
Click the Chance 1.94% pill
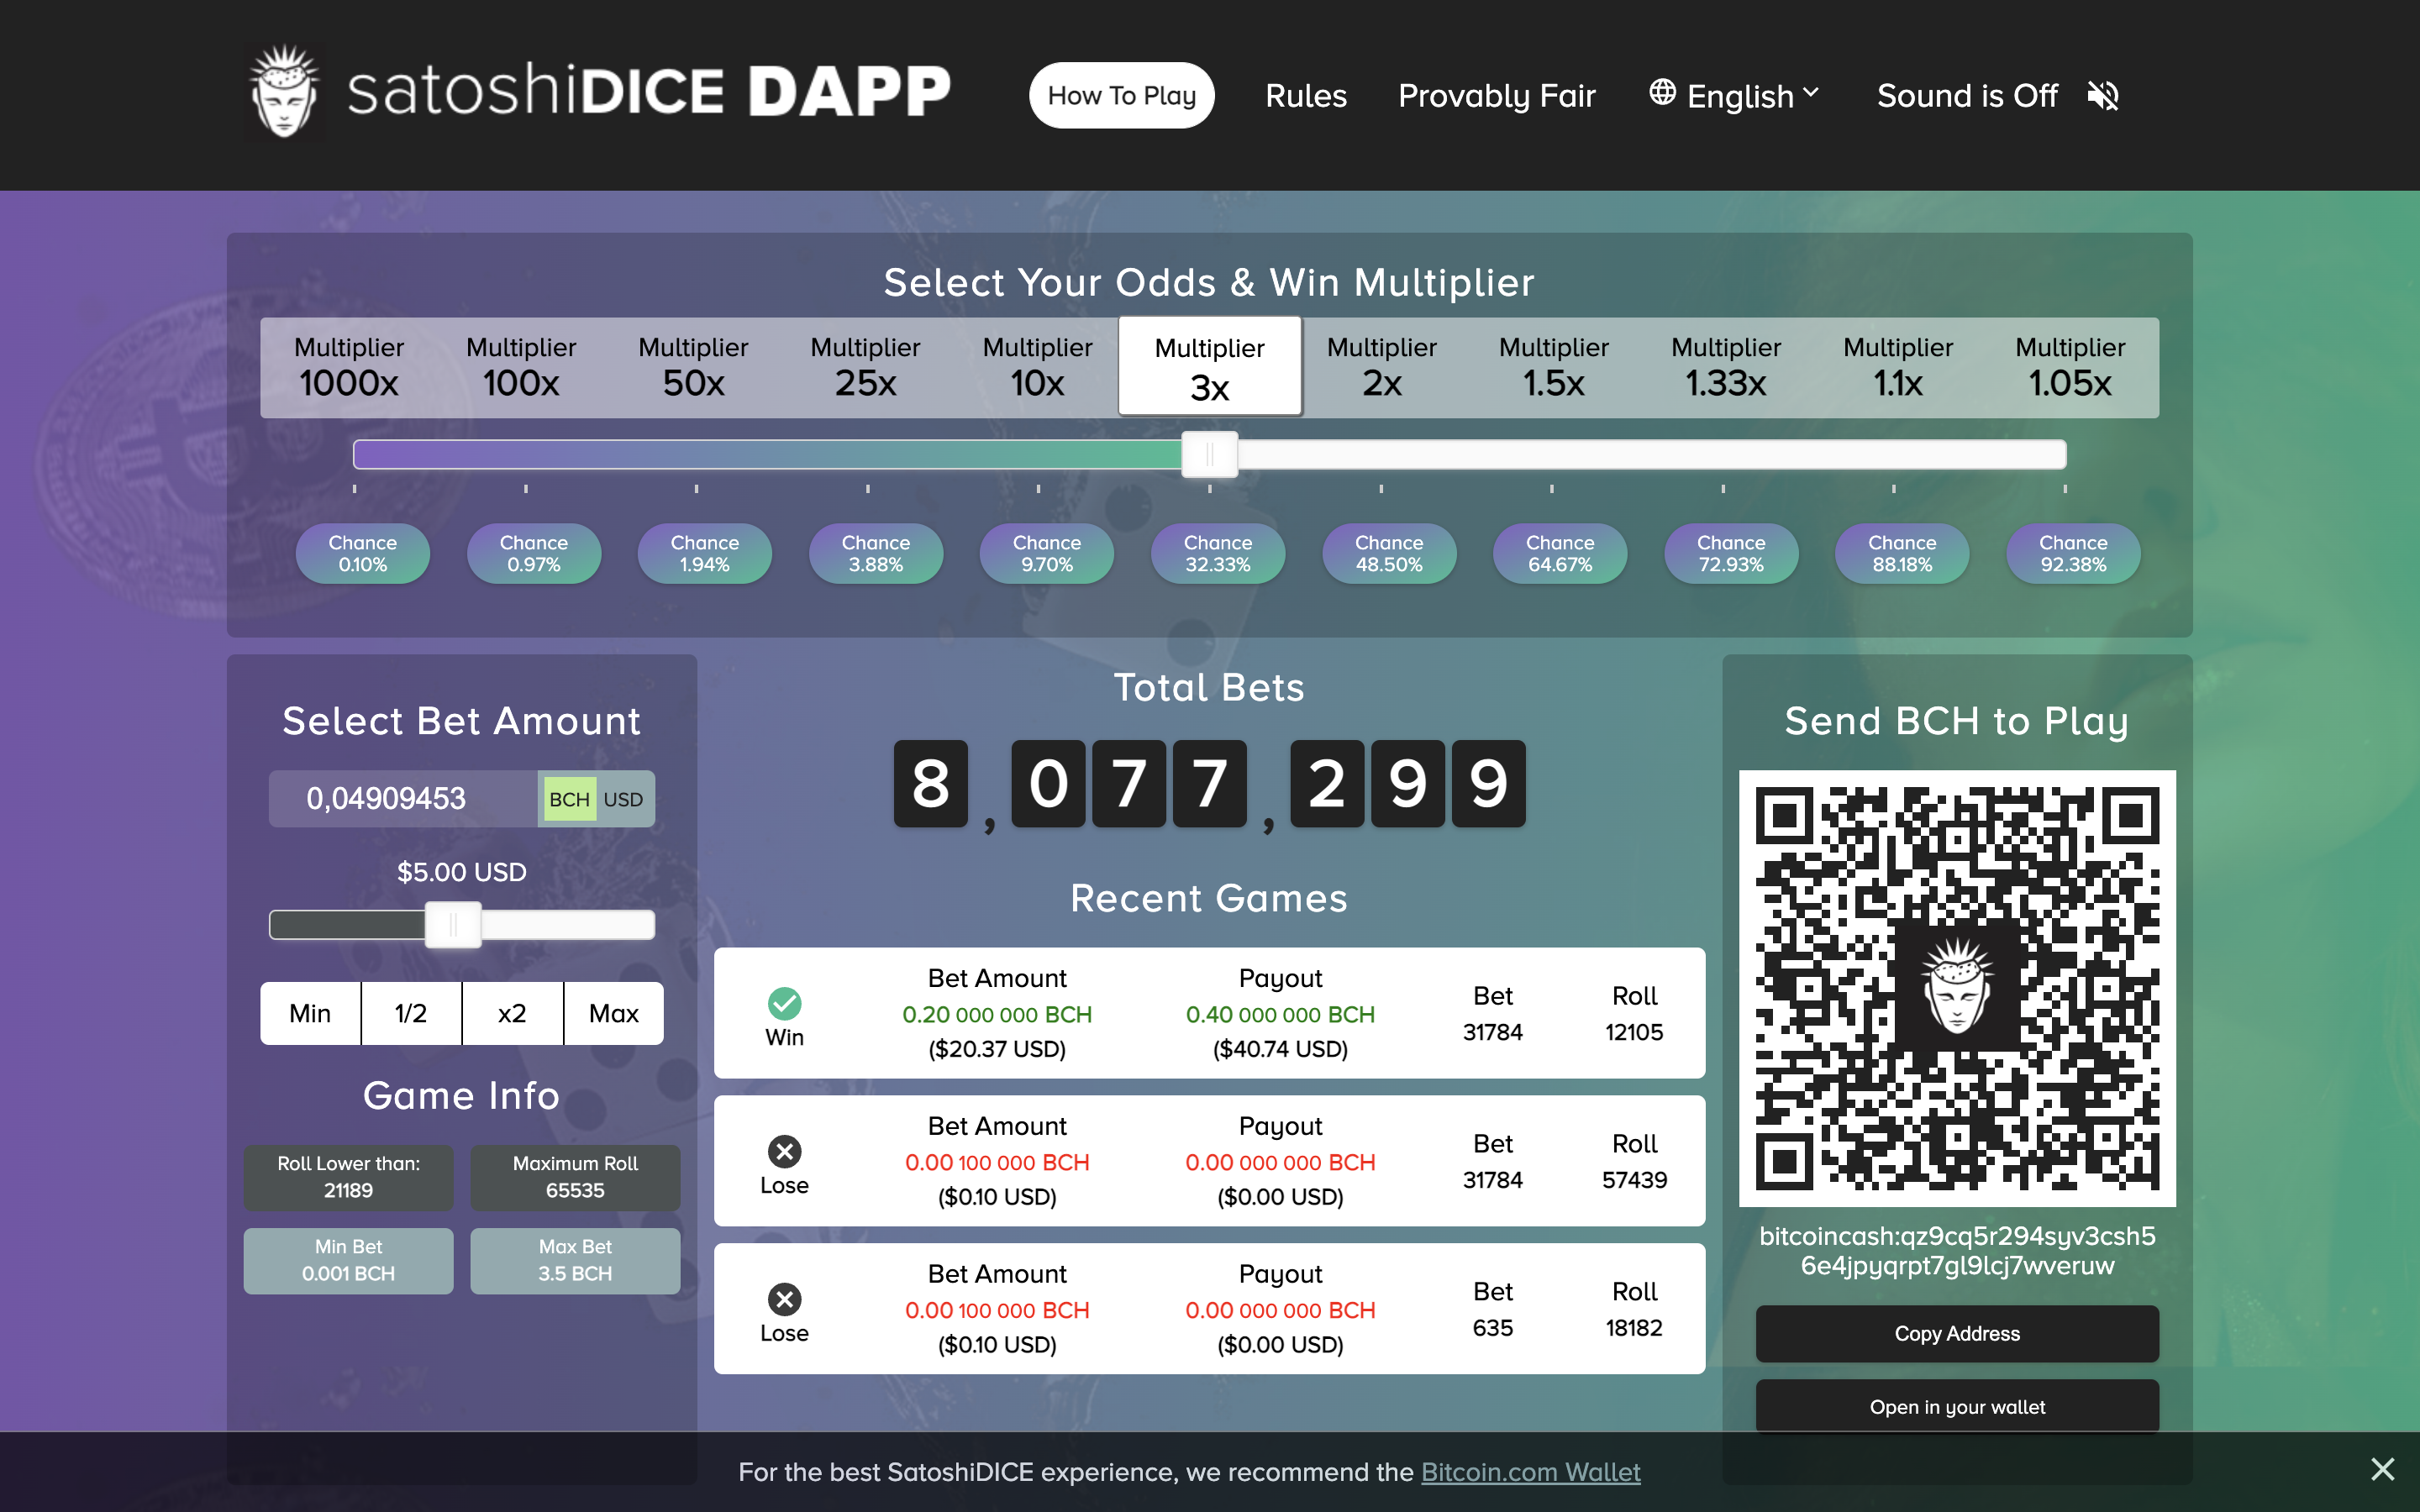click(x=704, y=553)
